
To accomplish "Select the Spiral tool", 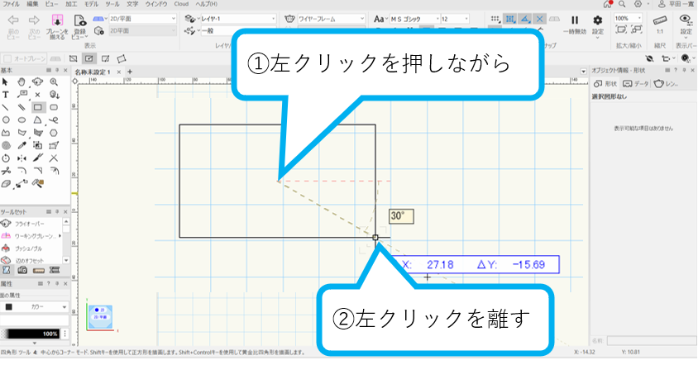I will (5, 145).
